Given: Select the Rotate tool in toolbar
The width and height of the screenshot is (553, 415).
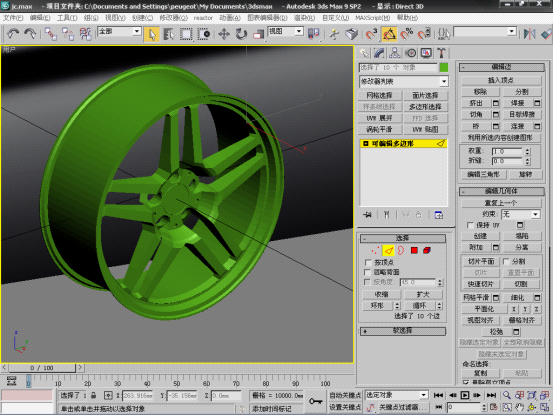Looking at the screenshot, I should [x=241, y=34].
